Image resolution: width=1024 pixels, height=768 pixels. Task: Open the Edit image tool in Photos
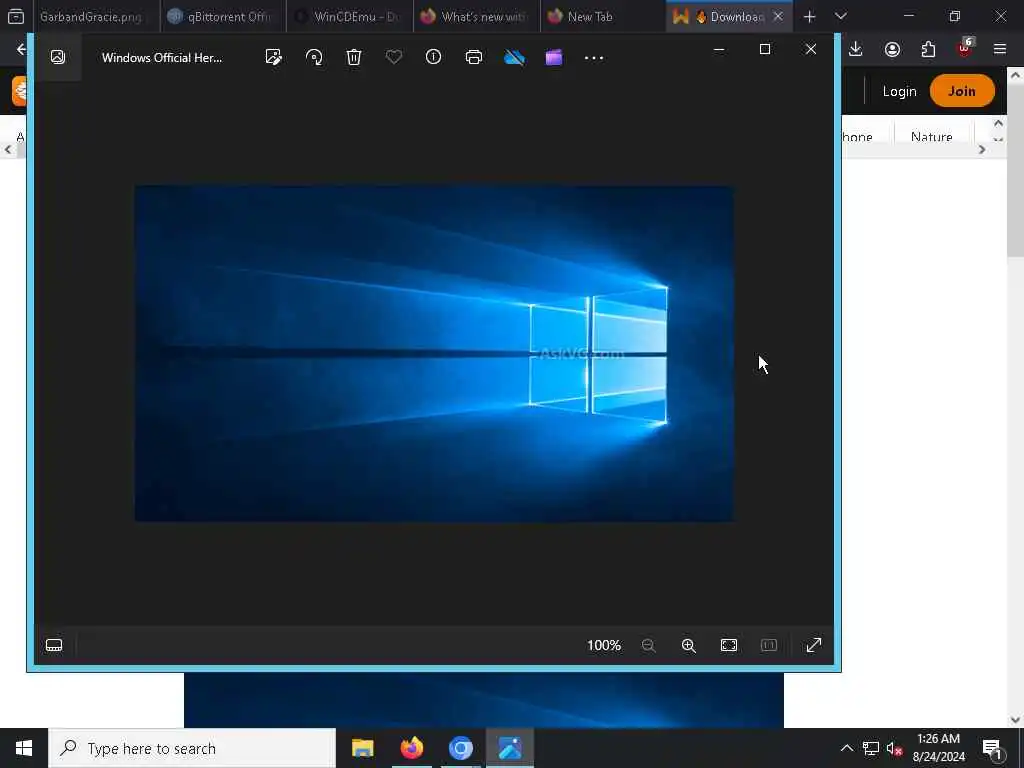coord(274,57)
